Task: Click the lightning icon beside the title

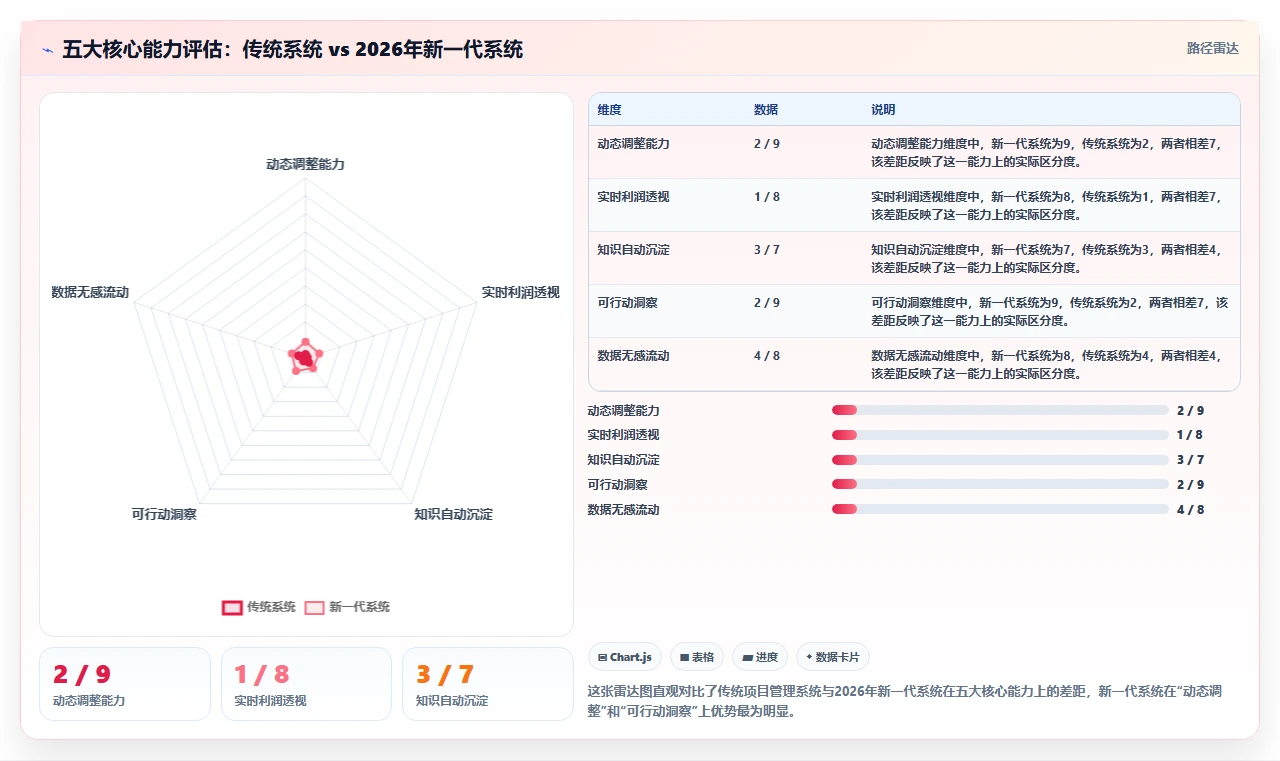Action: pos(48,50)
